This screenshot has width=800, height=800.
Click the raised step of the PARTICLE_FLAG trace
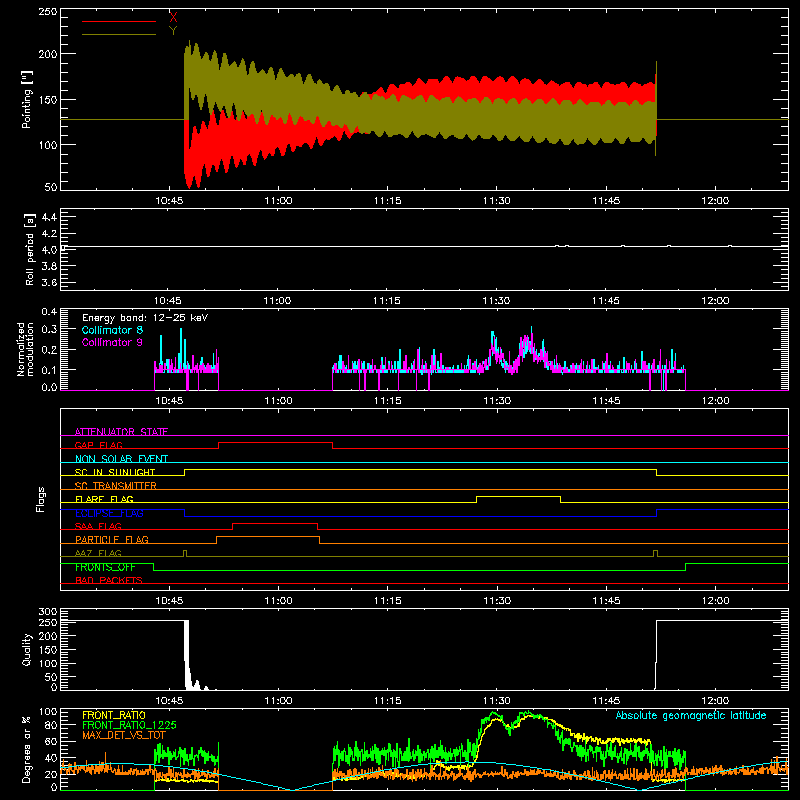tap(268, 537)
